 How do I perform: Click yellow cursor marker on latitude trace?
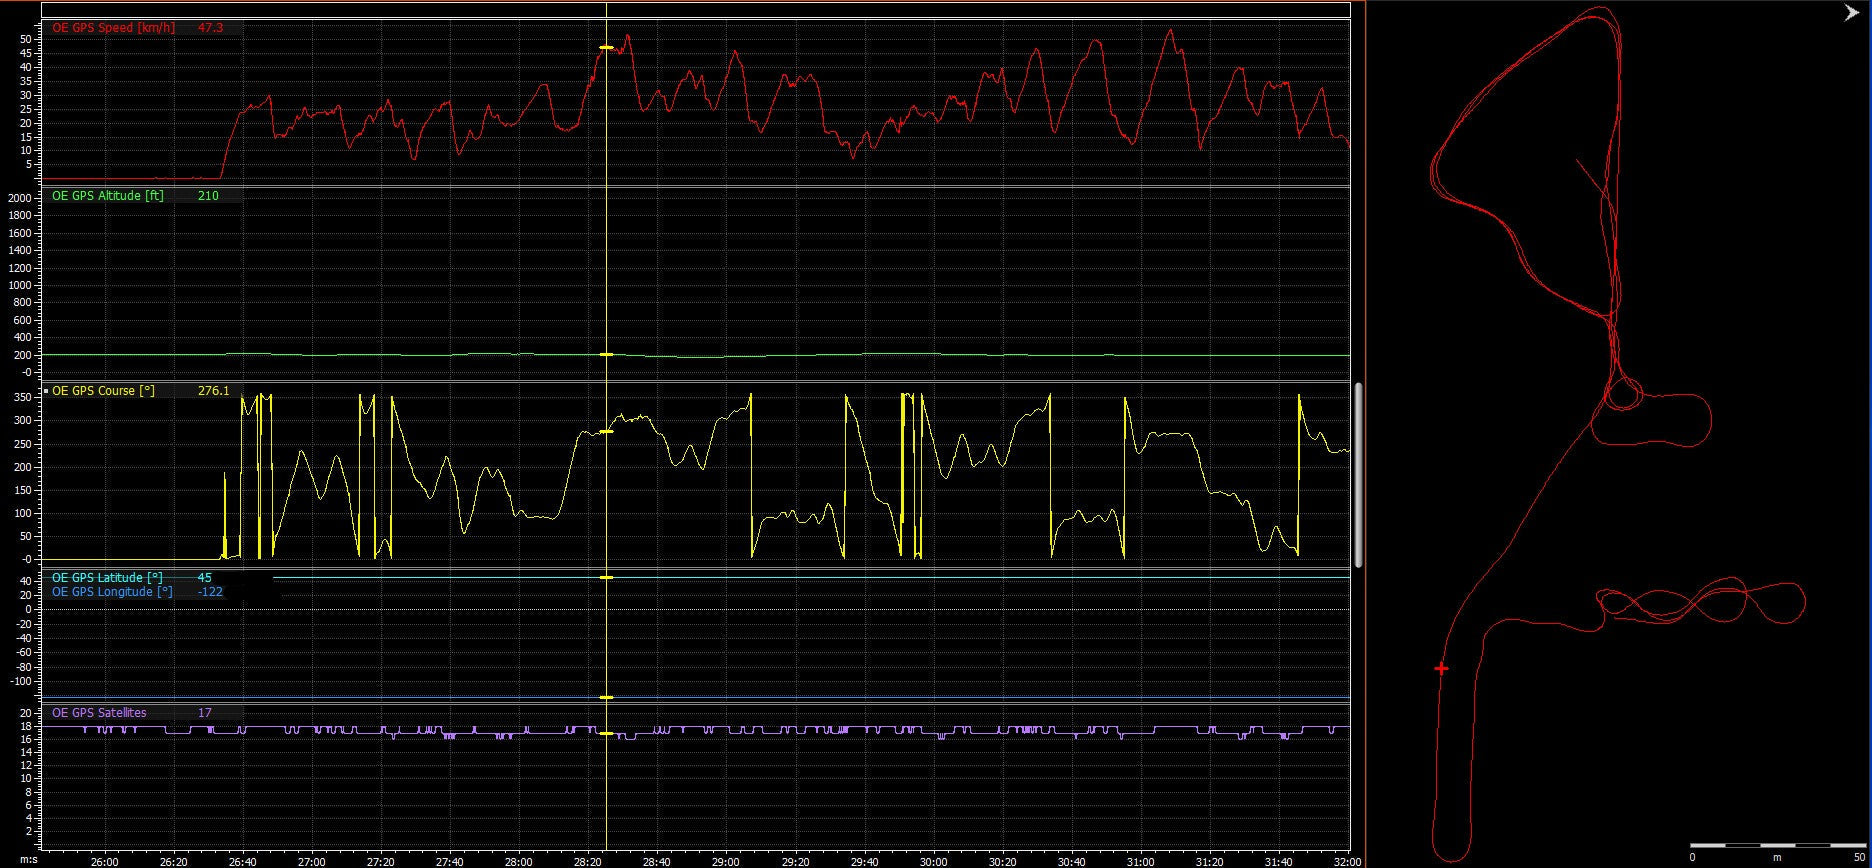coord(606,577)
